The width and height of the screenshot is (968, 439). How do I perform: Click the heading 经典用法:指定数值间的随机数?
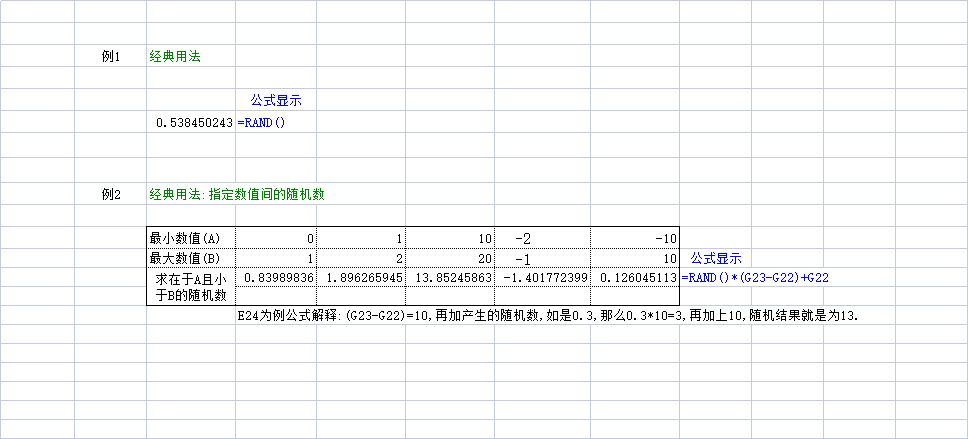tap(237, 194)
